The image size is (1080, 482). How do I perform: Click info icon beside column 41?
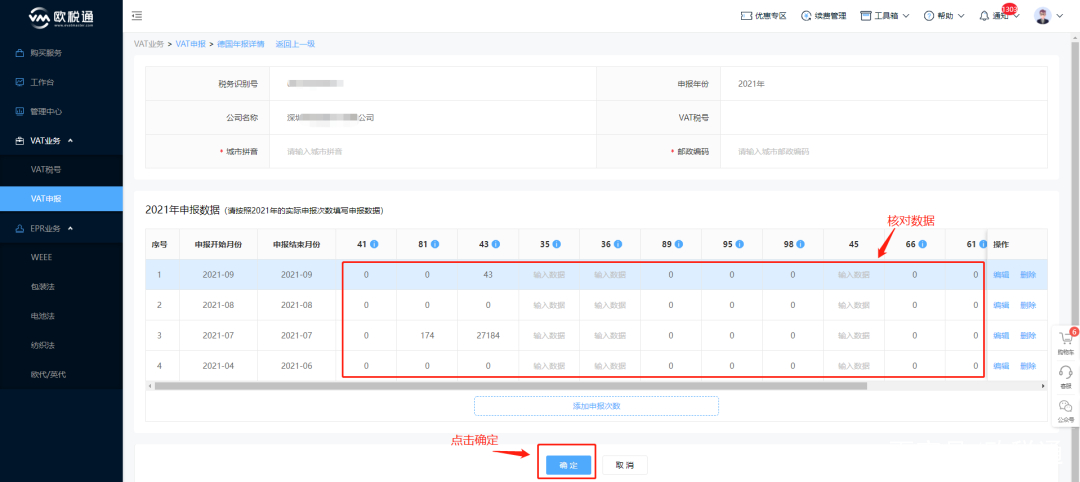(375, 244)
